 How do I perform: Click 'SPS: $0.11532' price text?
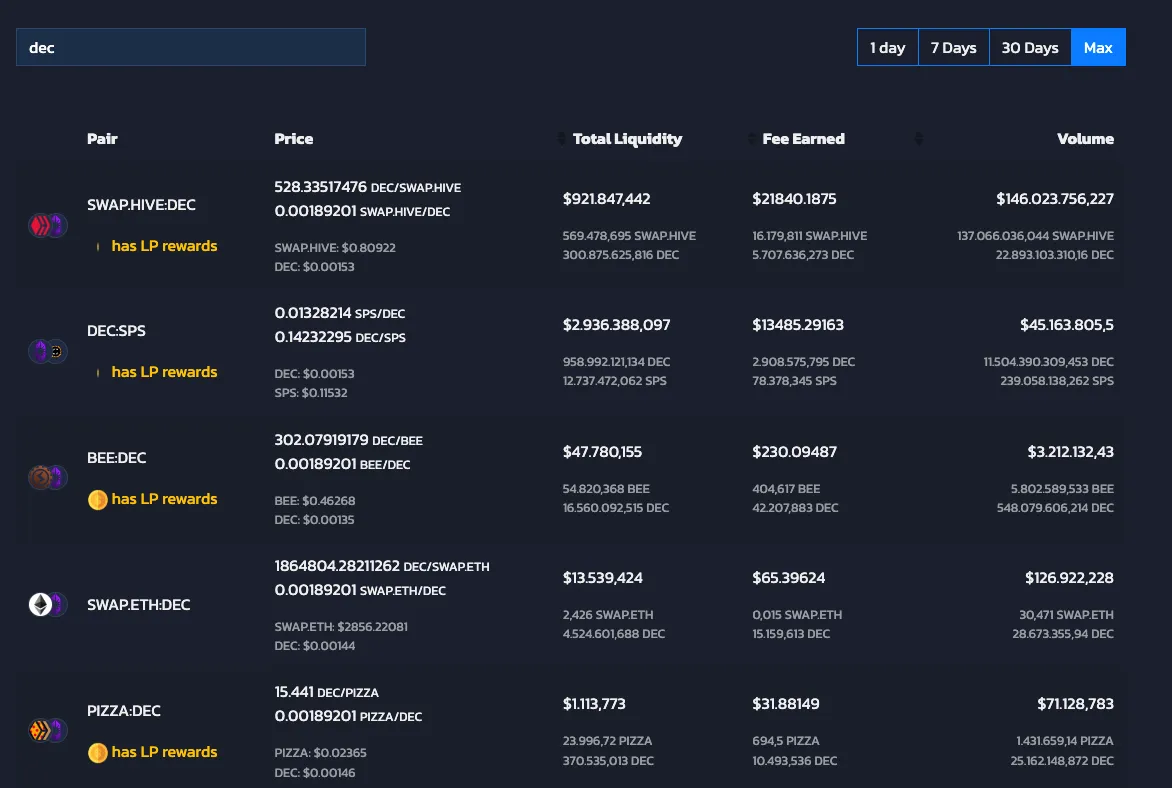311,393
